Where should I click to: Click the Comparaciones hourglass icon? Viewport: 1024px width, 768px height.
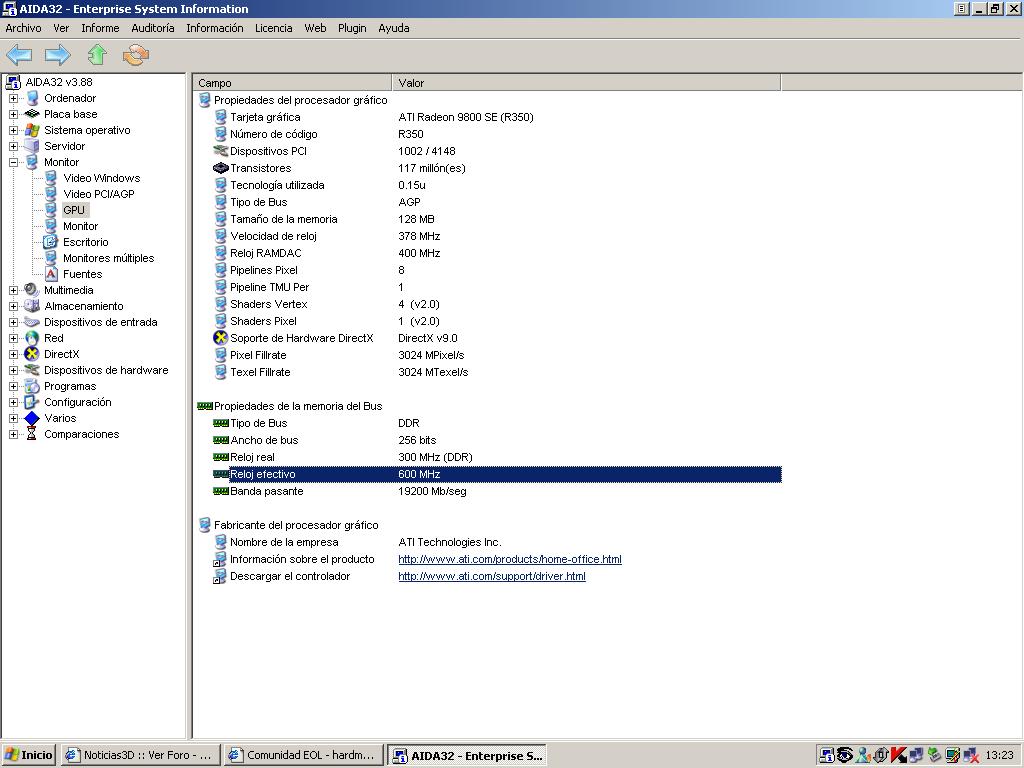pos(32,434)
